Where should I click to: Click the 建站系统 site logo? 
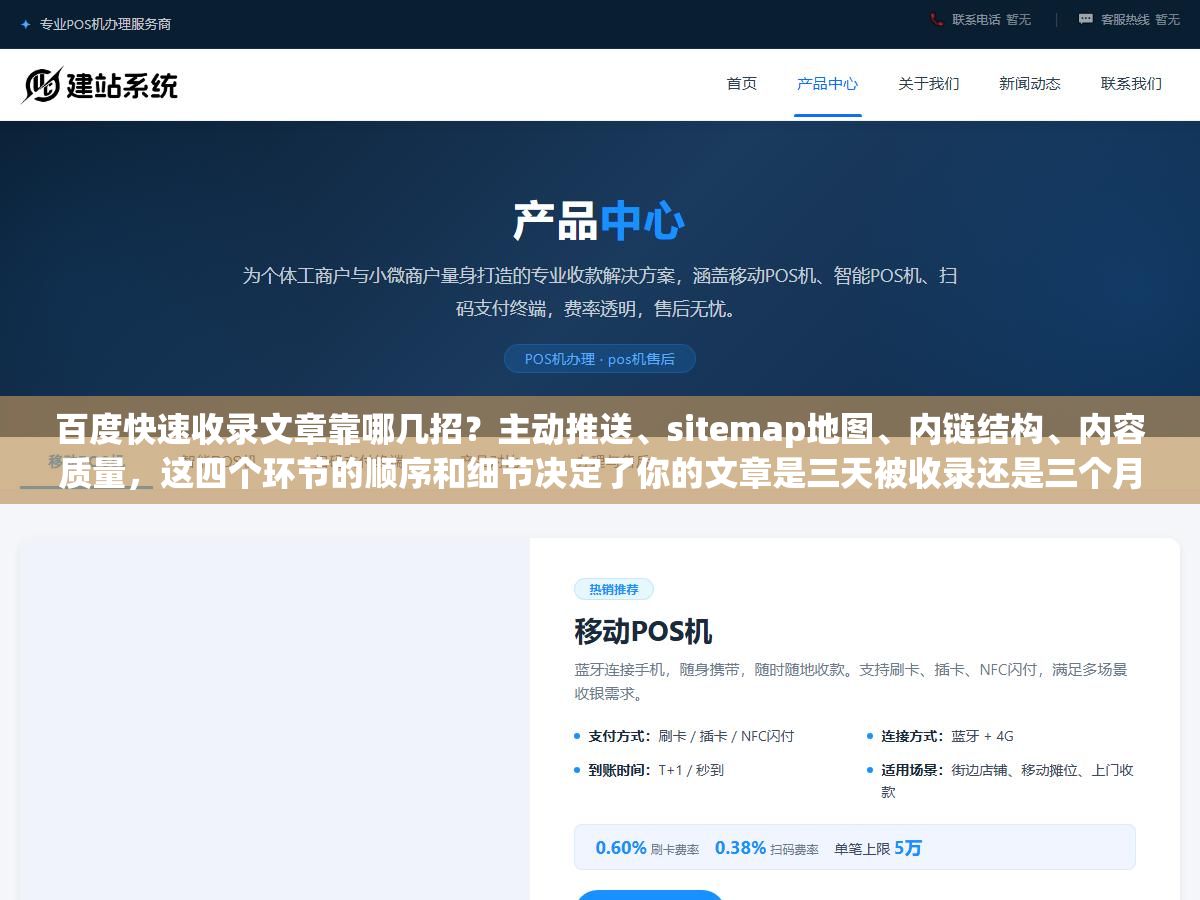(x=100, y=85)
